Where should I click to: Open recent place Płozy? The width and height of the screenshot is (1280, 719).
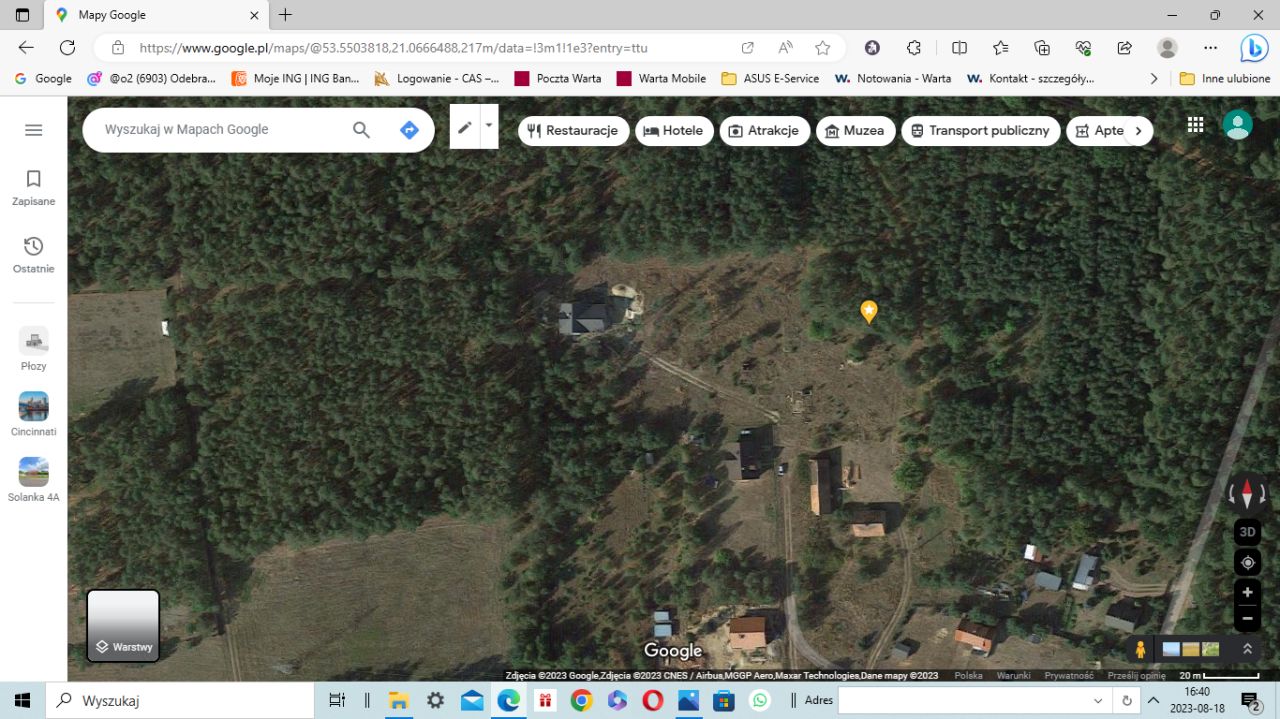tap(34, 349)
